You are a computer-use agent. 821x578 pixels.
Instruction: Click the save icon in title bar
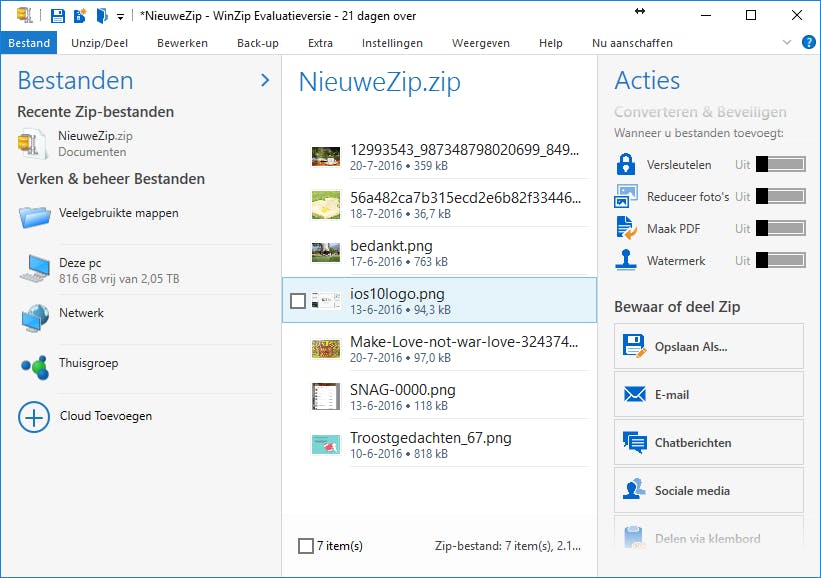pyautogui.click(x=58, y=16)
